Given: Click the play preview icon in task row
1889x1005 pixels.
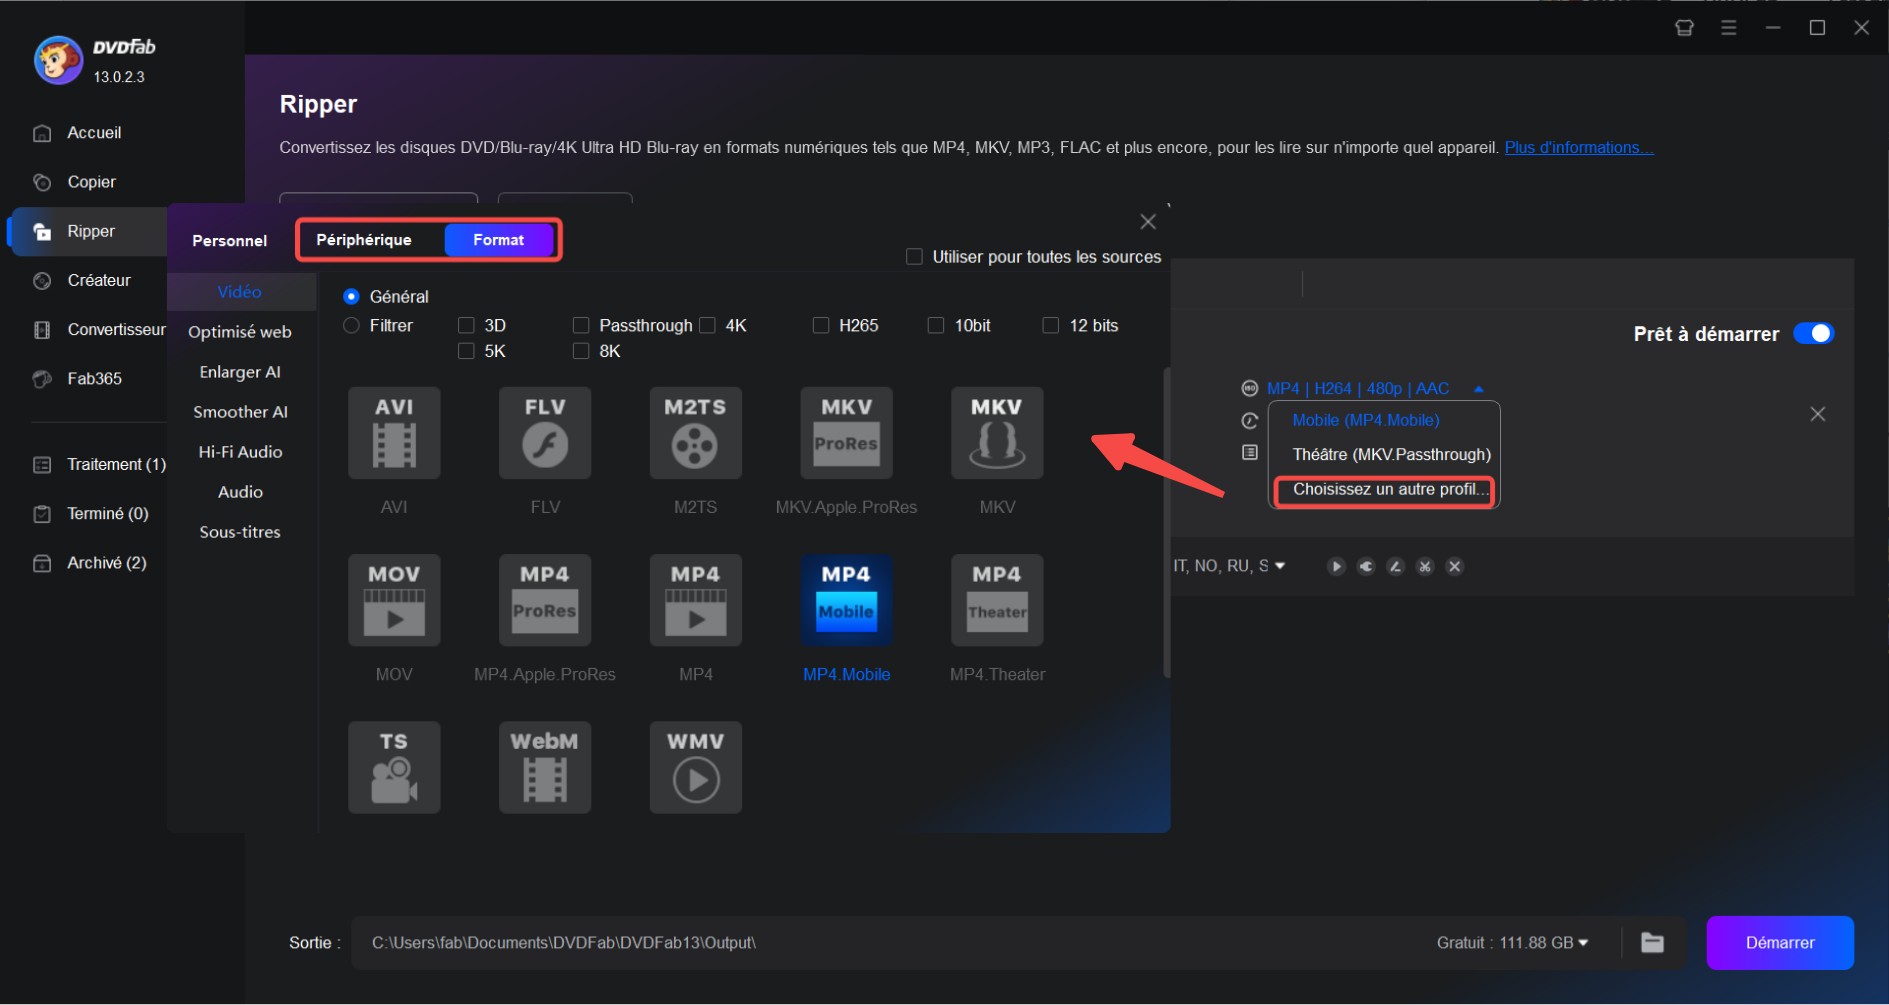Looking at the screenshot, I should click(1336, 566).
